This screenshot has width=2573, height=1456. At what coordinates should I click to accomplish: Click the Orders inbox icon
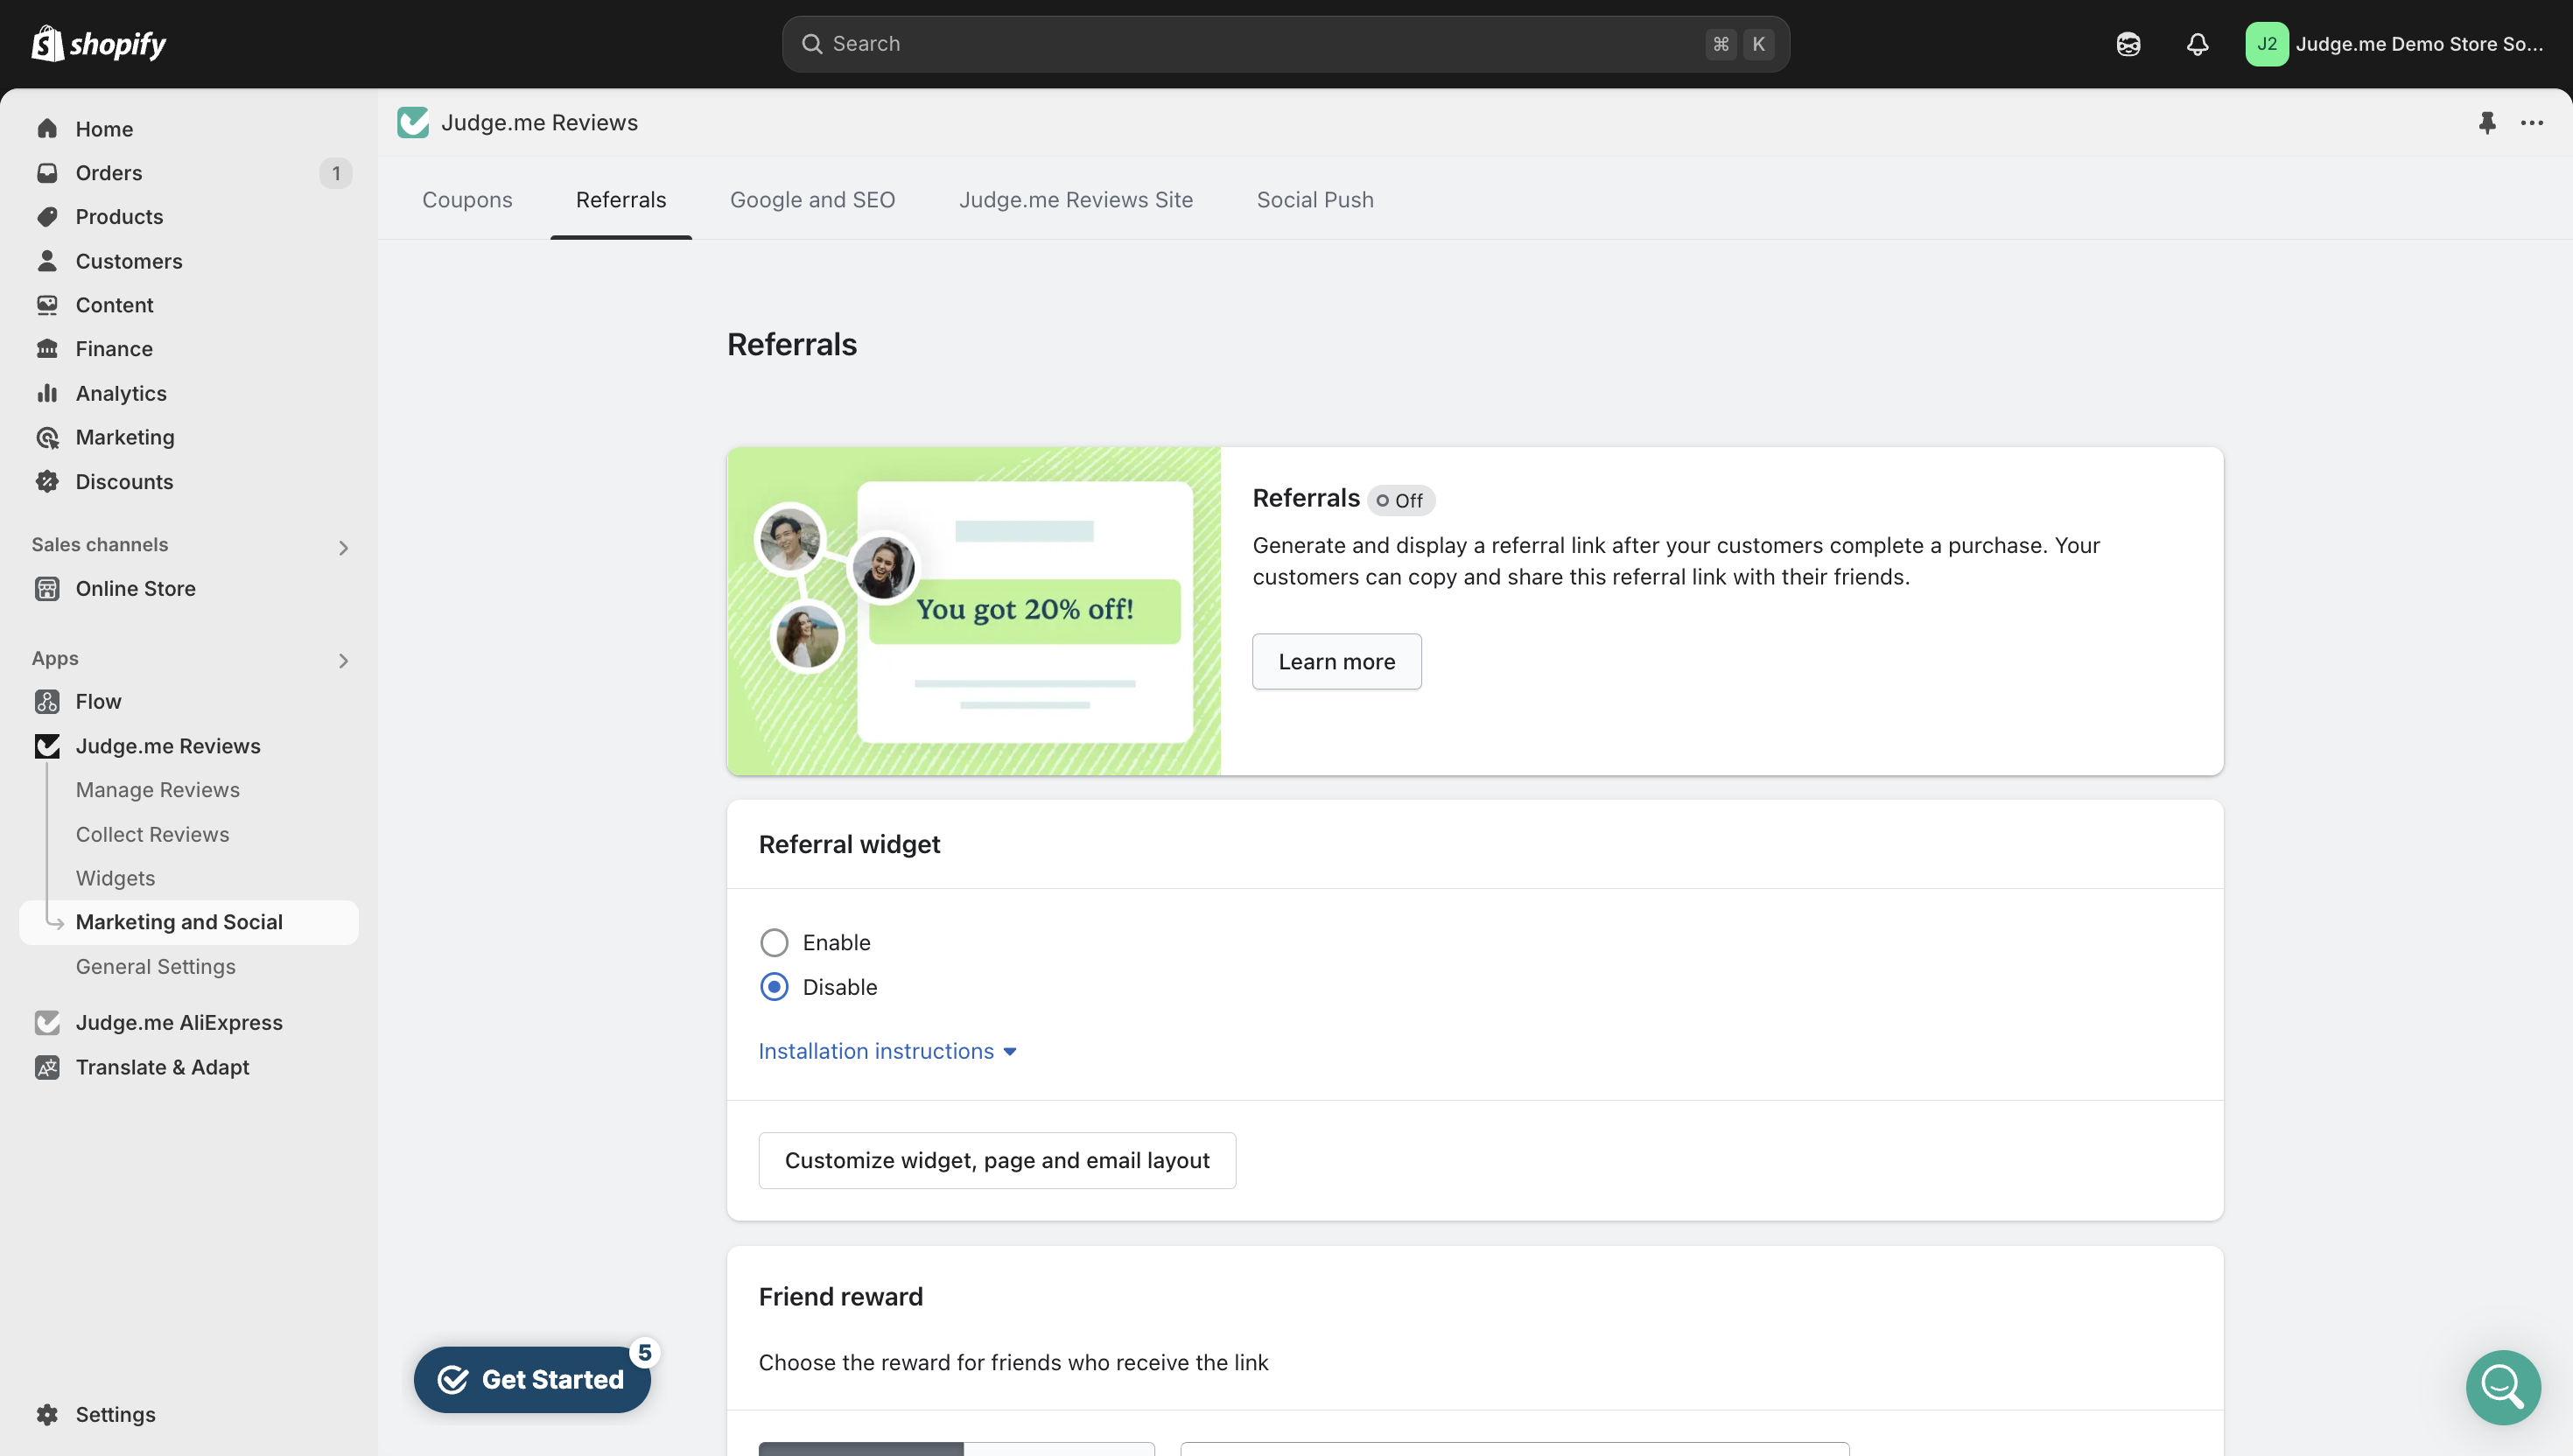tap(47, 173)
